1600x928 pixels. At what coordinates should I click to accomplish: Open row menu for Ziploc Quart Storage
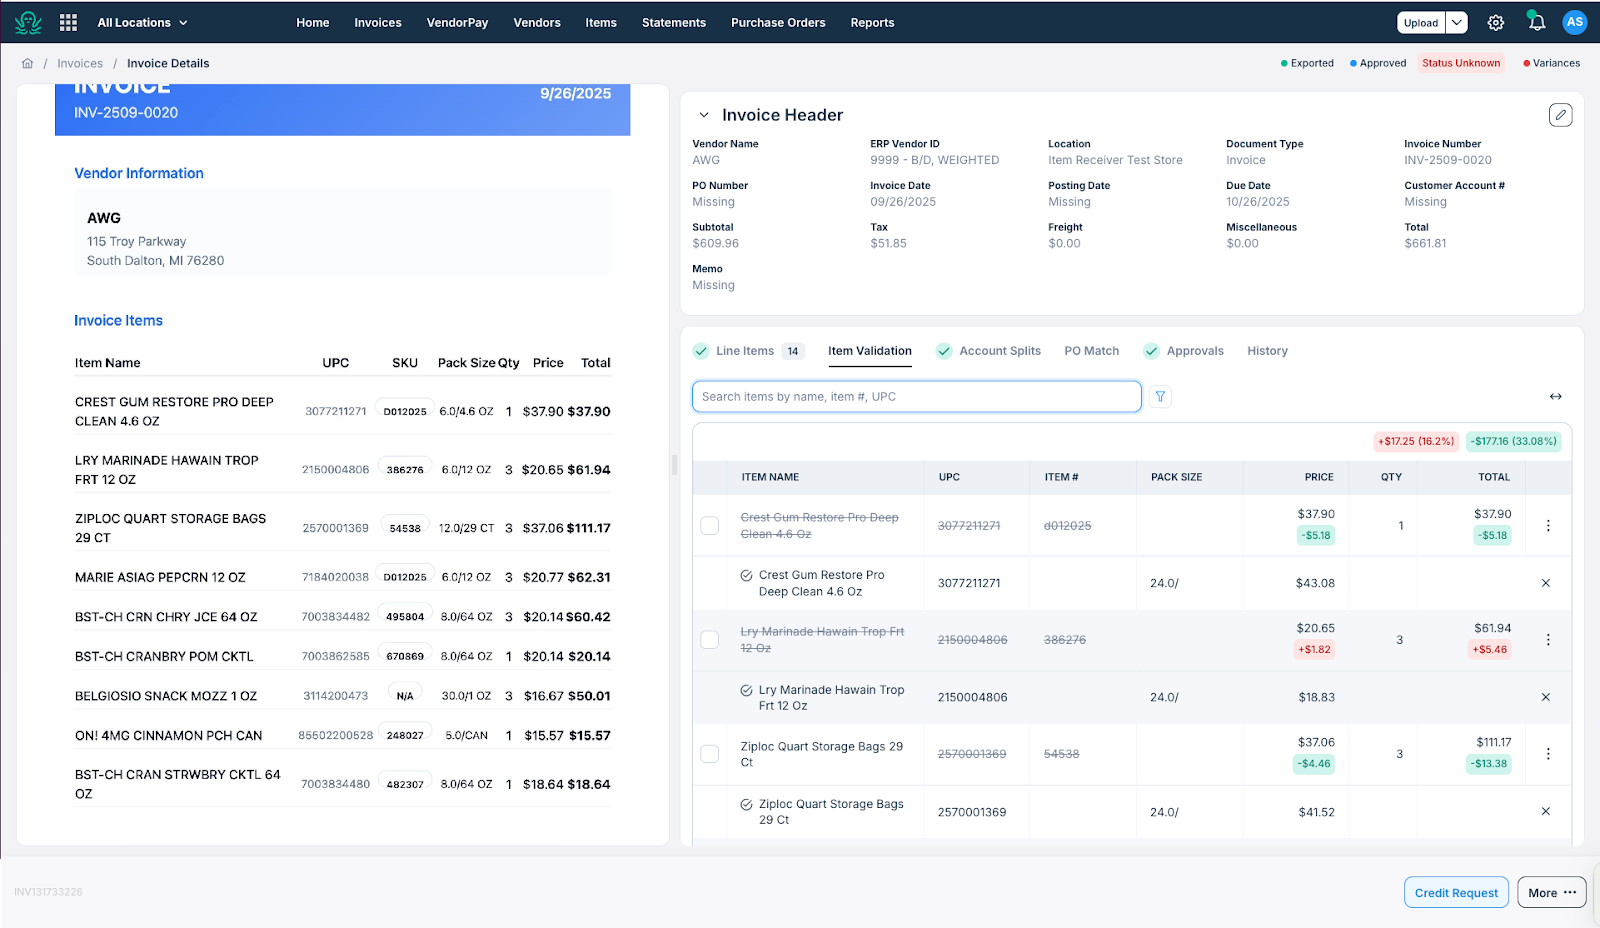pos(1548,754)
